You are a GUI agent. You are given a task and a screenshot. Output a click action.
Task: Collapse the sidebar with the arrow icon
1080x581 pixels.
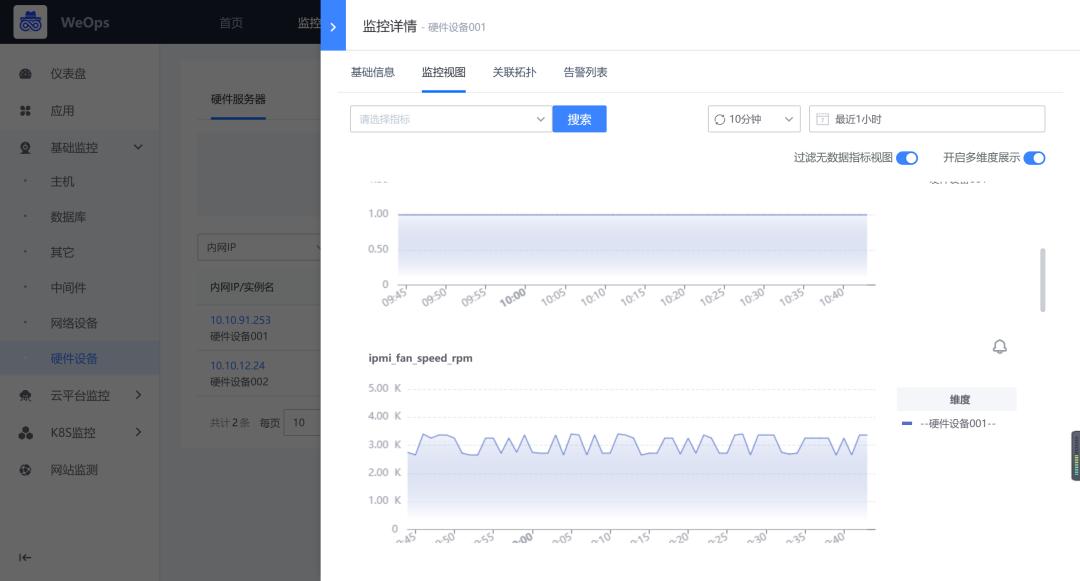tap(24, 559)
